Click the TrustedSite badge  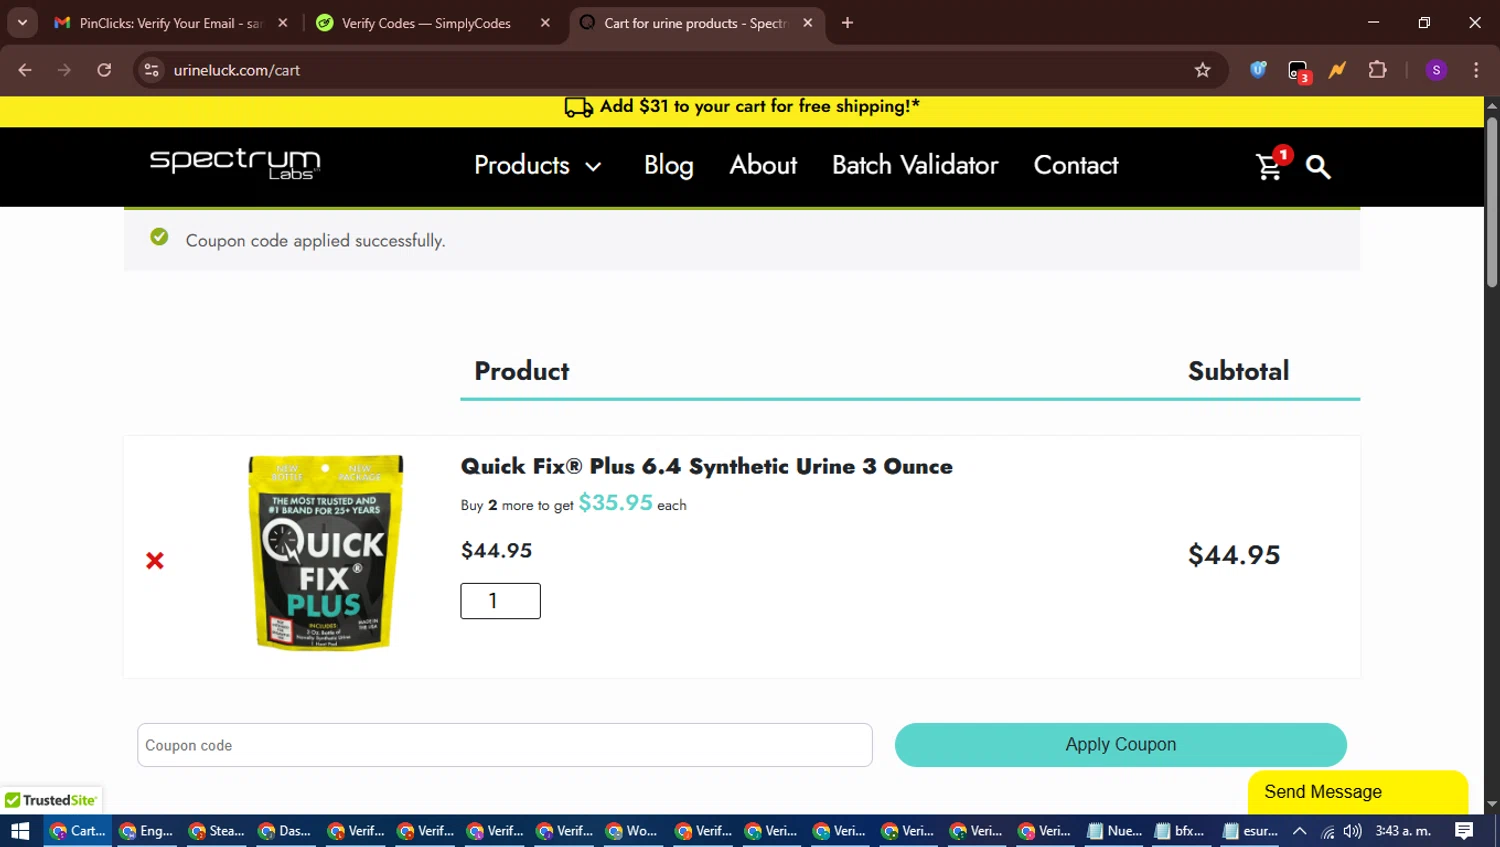tap(51, 800)
